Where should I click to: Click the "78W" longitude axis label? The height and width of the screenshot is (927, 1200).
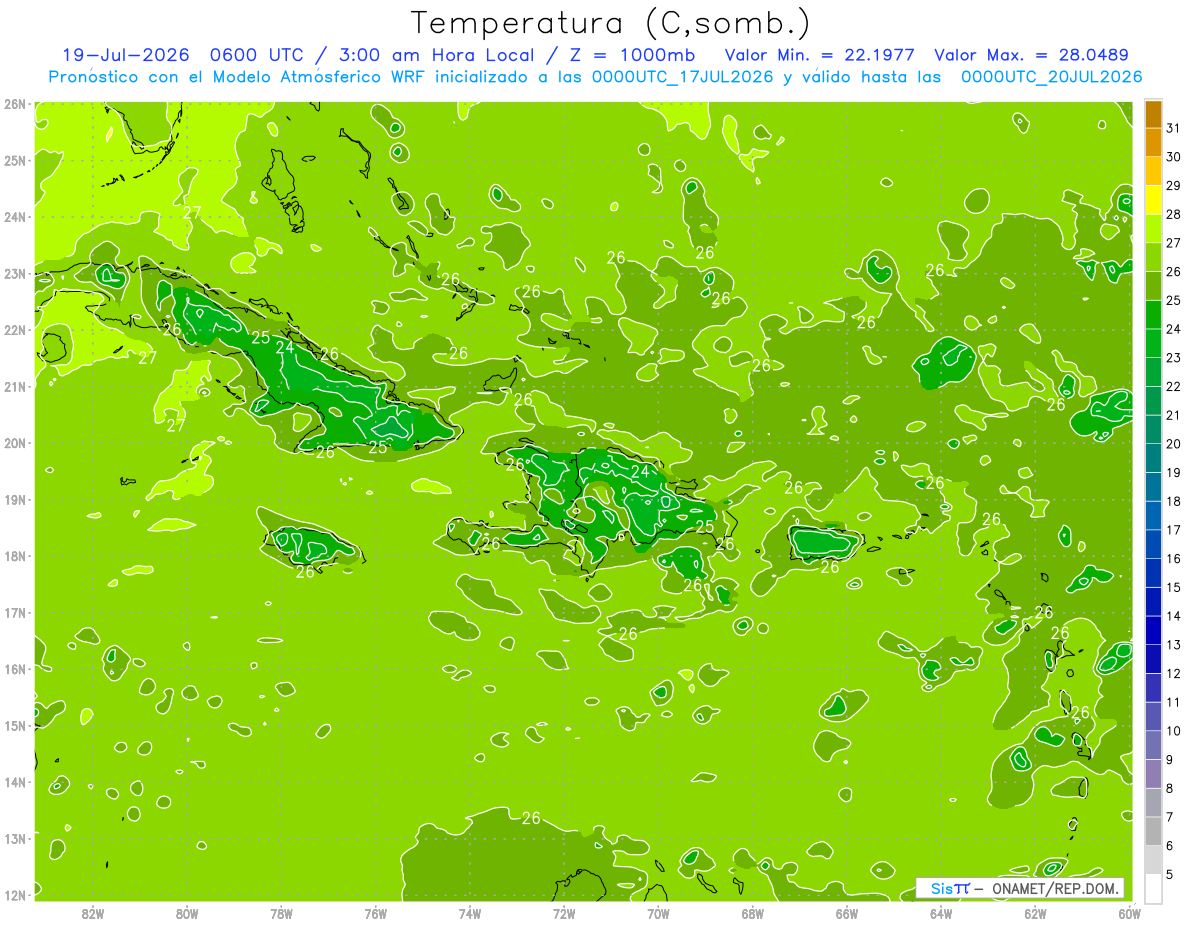point(281,914)
